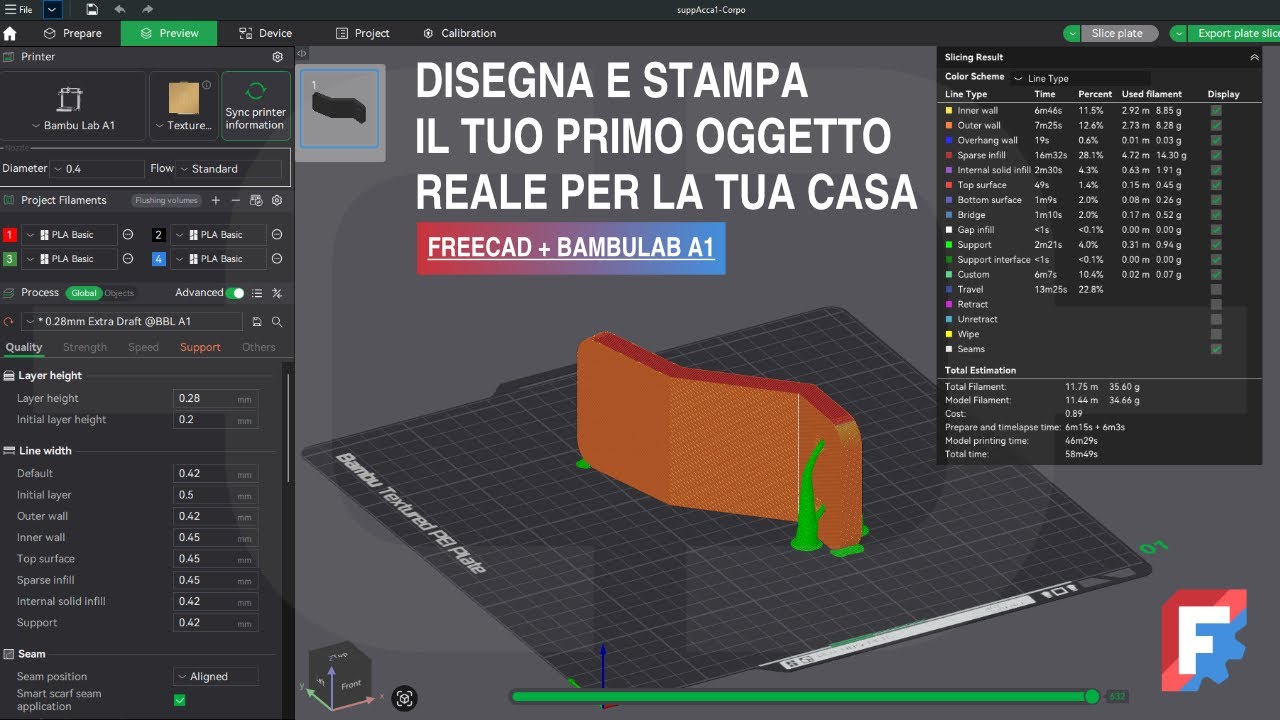Open the File dropdown arrow button
Image resolution: width=1280 pixels, height=720 pixels.
click(52, 9)
